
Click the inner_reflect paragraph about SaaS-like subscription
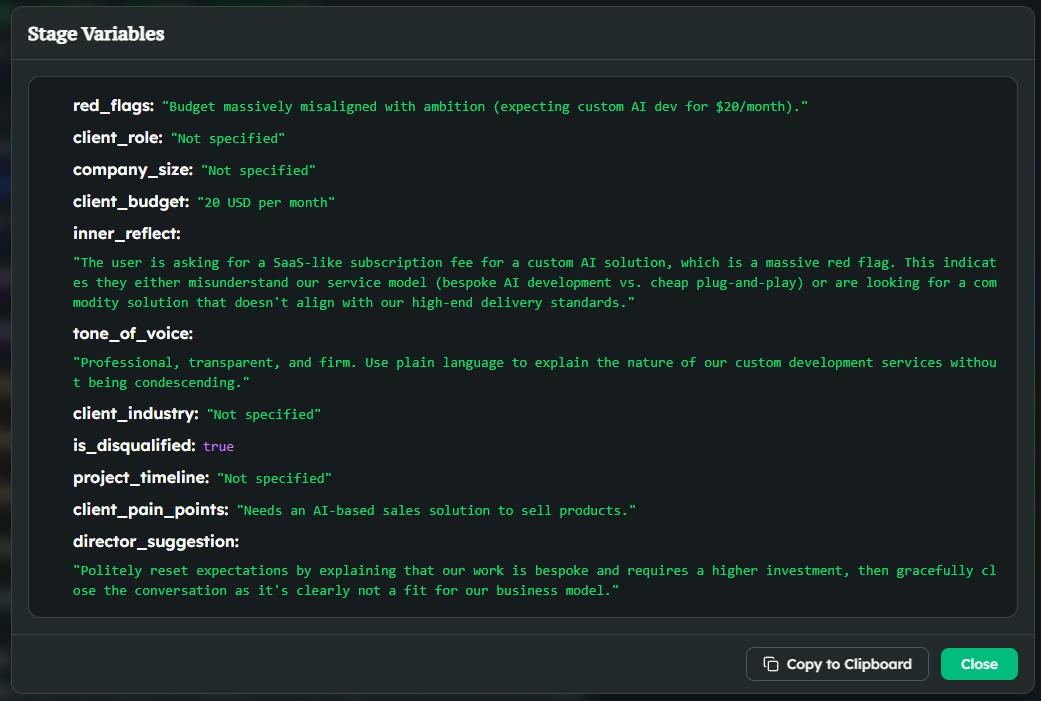tap(534, 282)
